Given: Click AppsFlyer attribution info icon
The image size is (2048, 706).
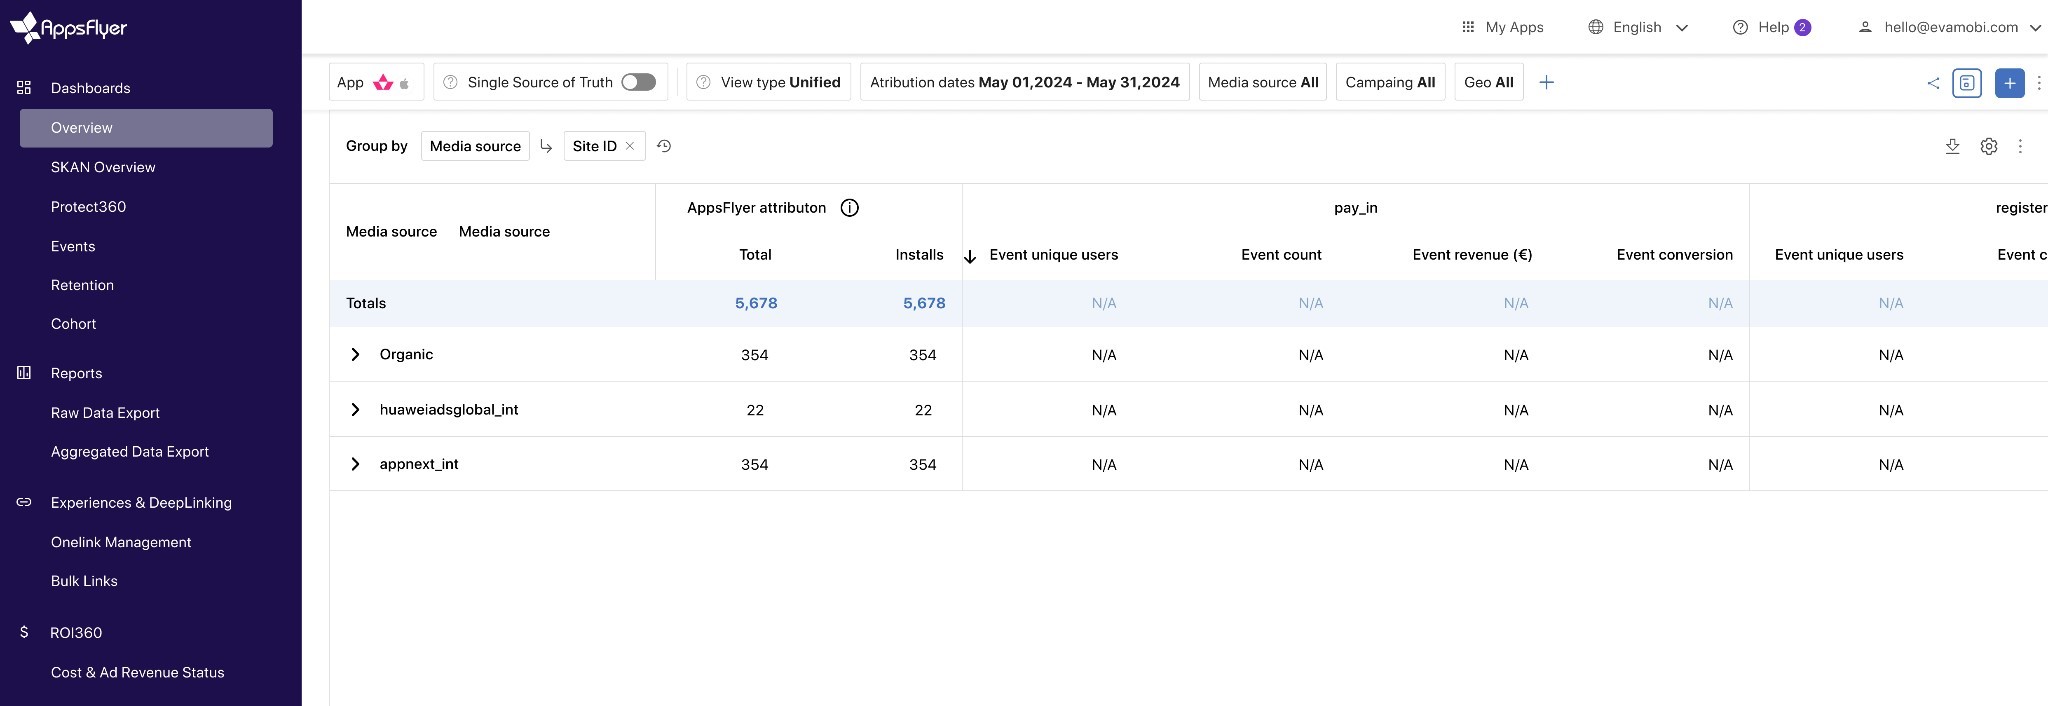Looking at the screenshot, I should point(850,208).
